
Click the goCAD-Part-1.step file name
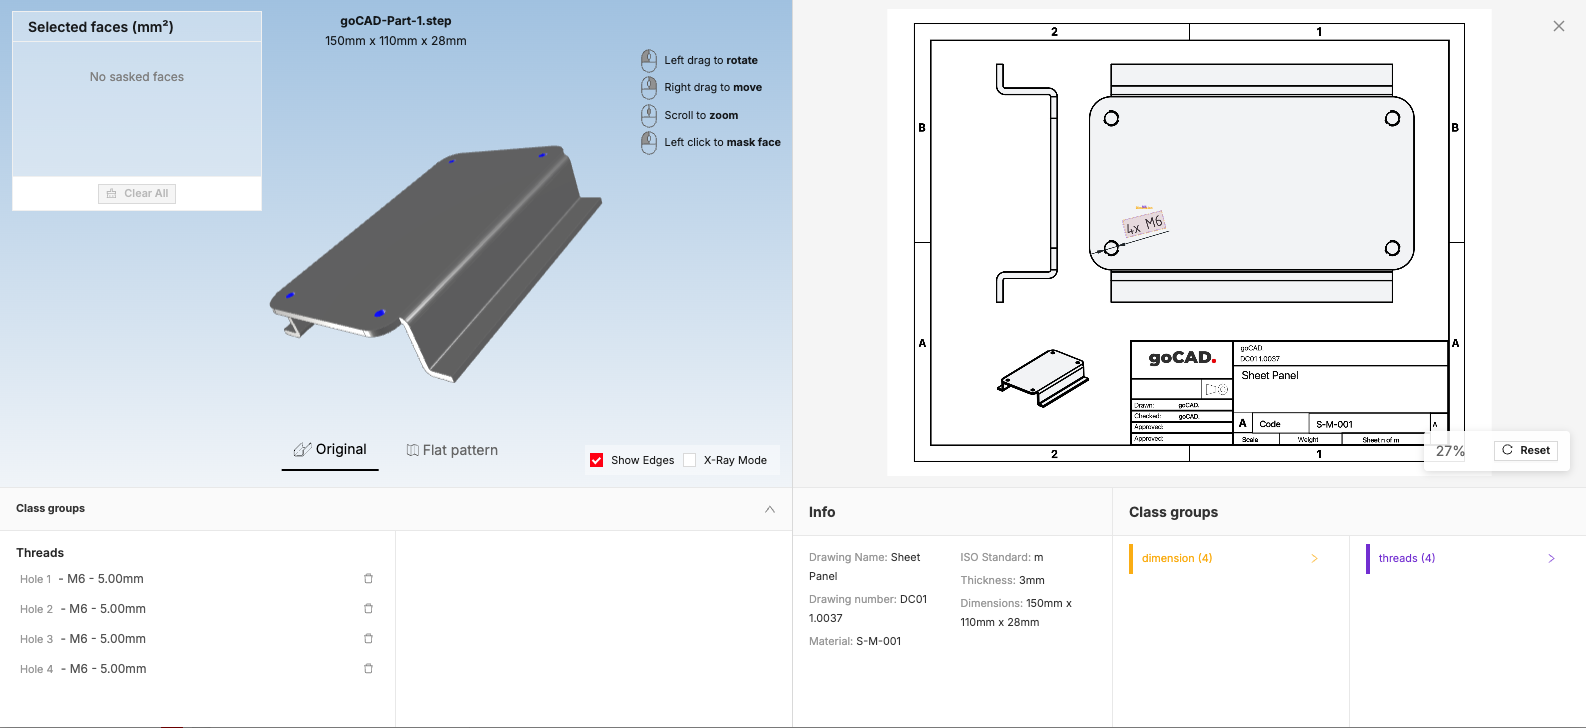(x=396, y=21)
